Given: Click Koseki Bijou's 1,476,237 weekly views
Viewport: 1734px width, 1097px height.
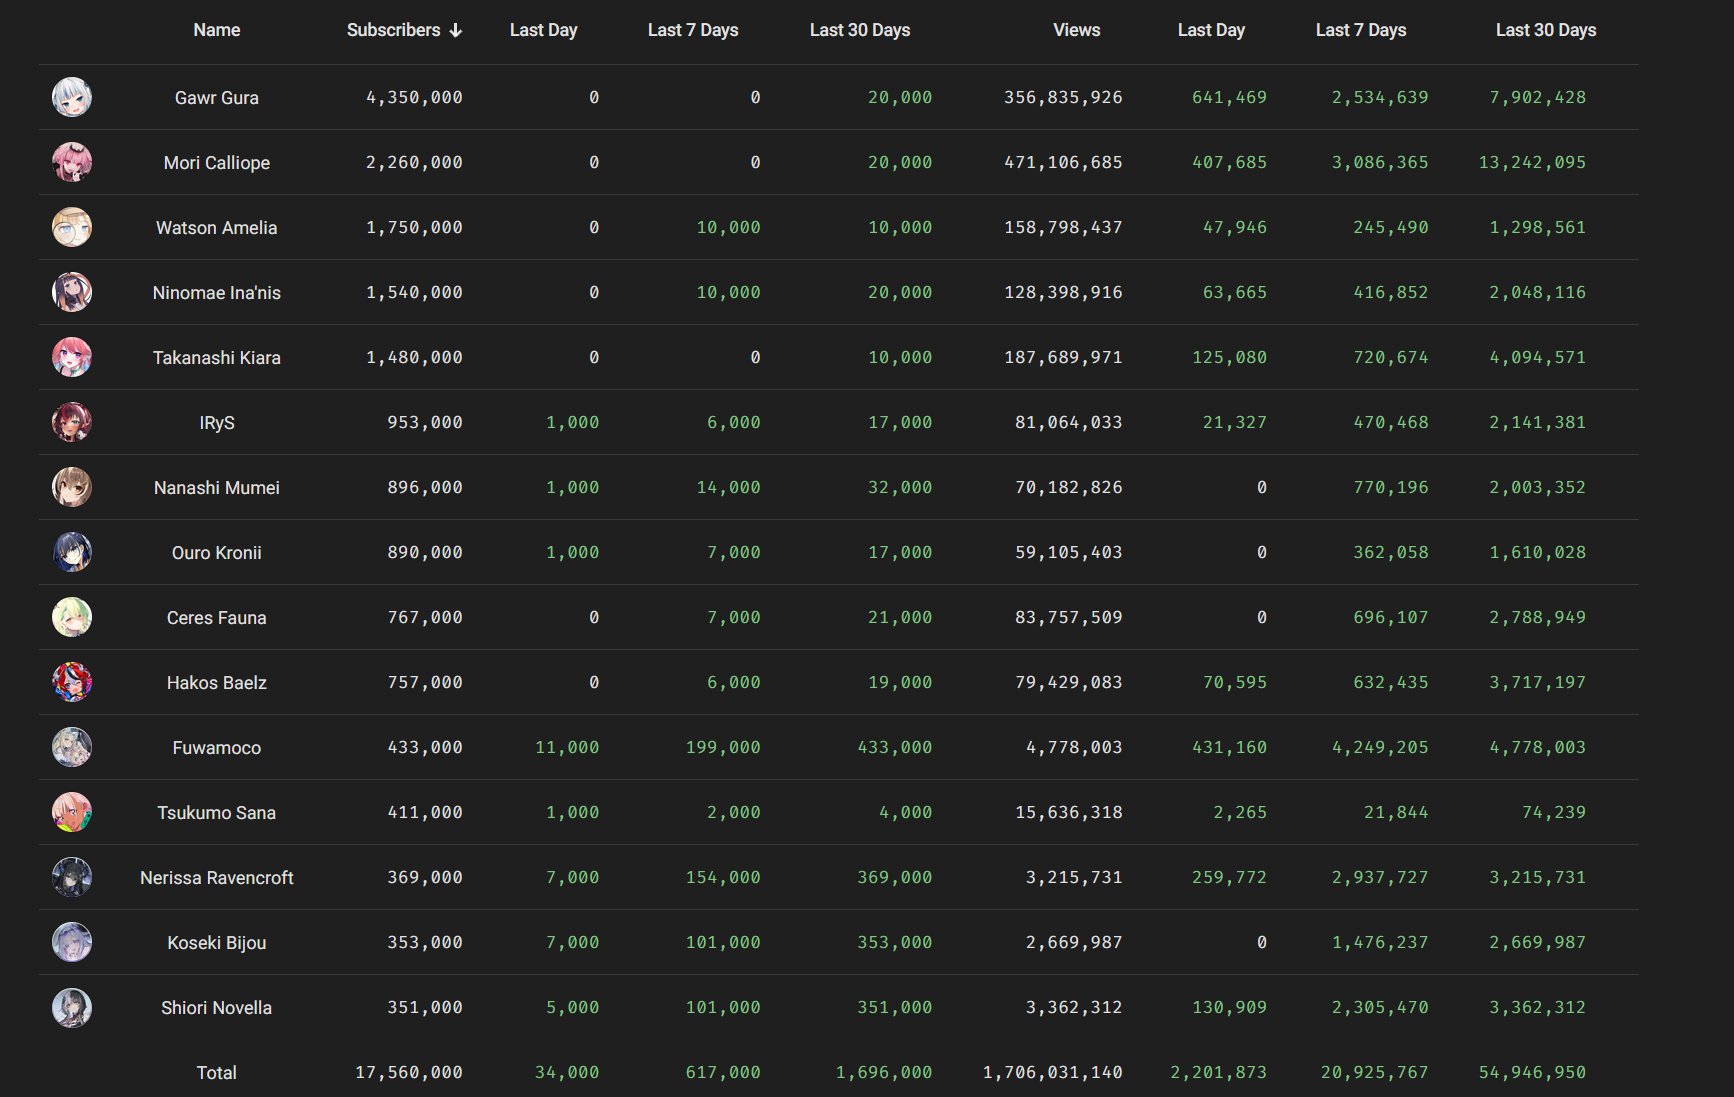Looking at the screenshot, I should click(1380, 942).
